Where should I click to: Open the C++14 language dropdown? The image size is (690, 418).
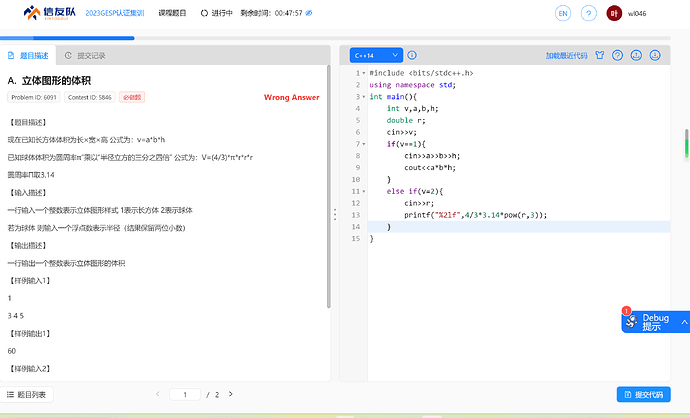tap(376, 55)
